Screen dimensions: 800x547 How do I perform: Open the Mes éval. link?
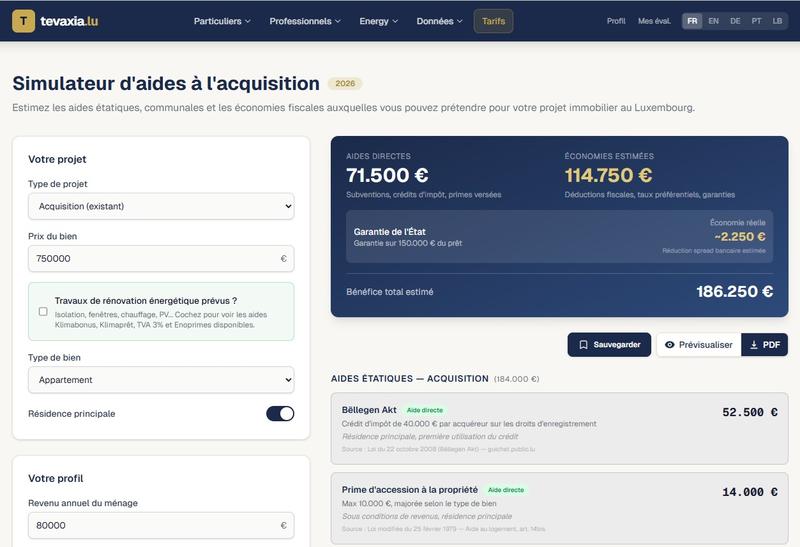pos(654,21)
